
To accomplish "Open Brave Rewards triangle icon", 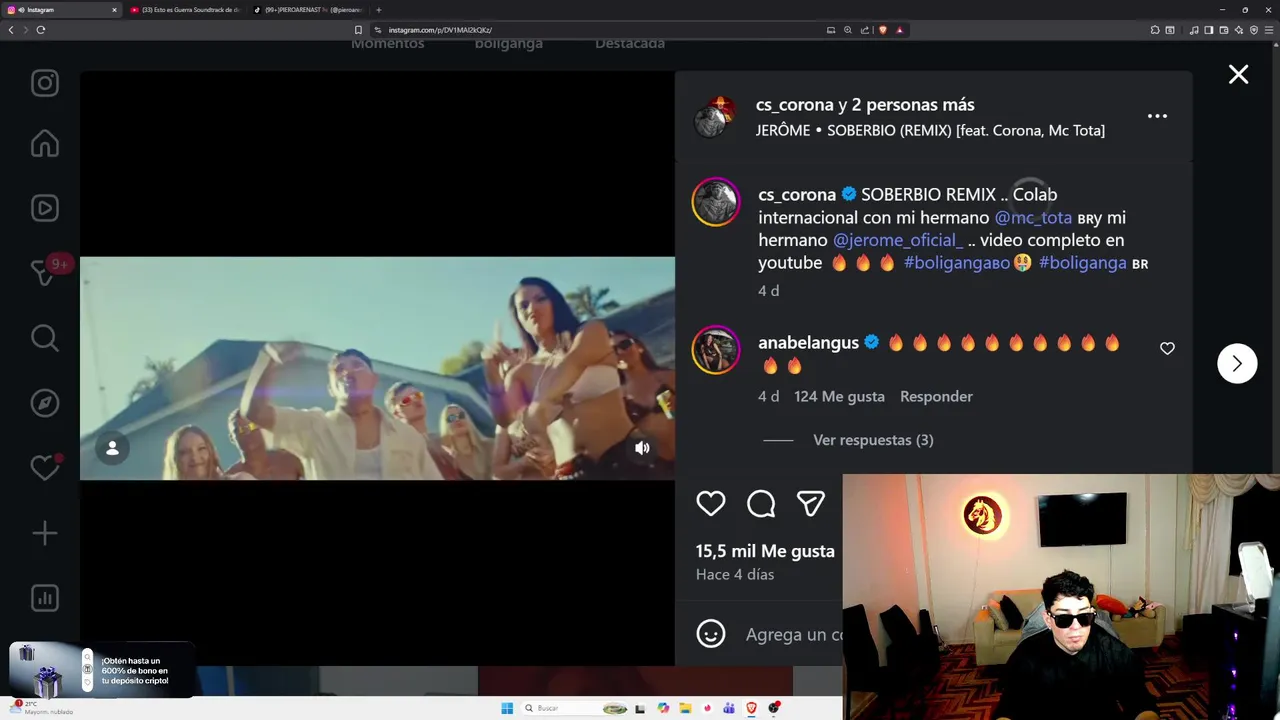I will coord(899,30).
